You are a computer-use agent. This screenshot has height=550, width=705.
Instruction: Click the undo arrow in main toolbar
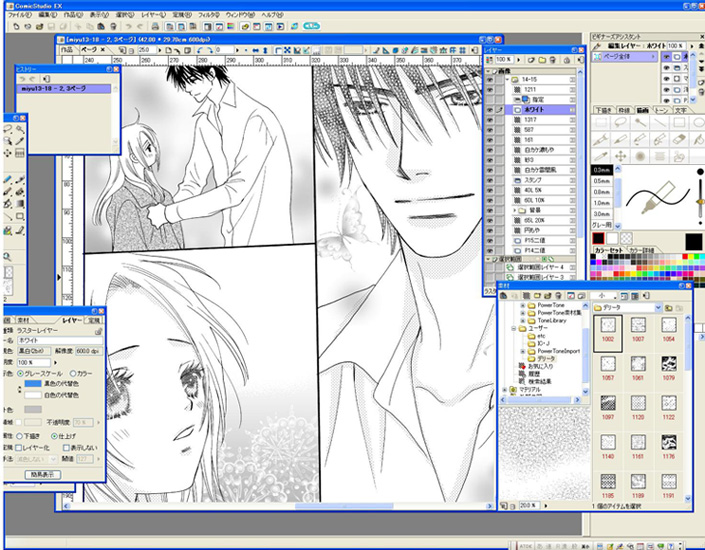point(129,27)
